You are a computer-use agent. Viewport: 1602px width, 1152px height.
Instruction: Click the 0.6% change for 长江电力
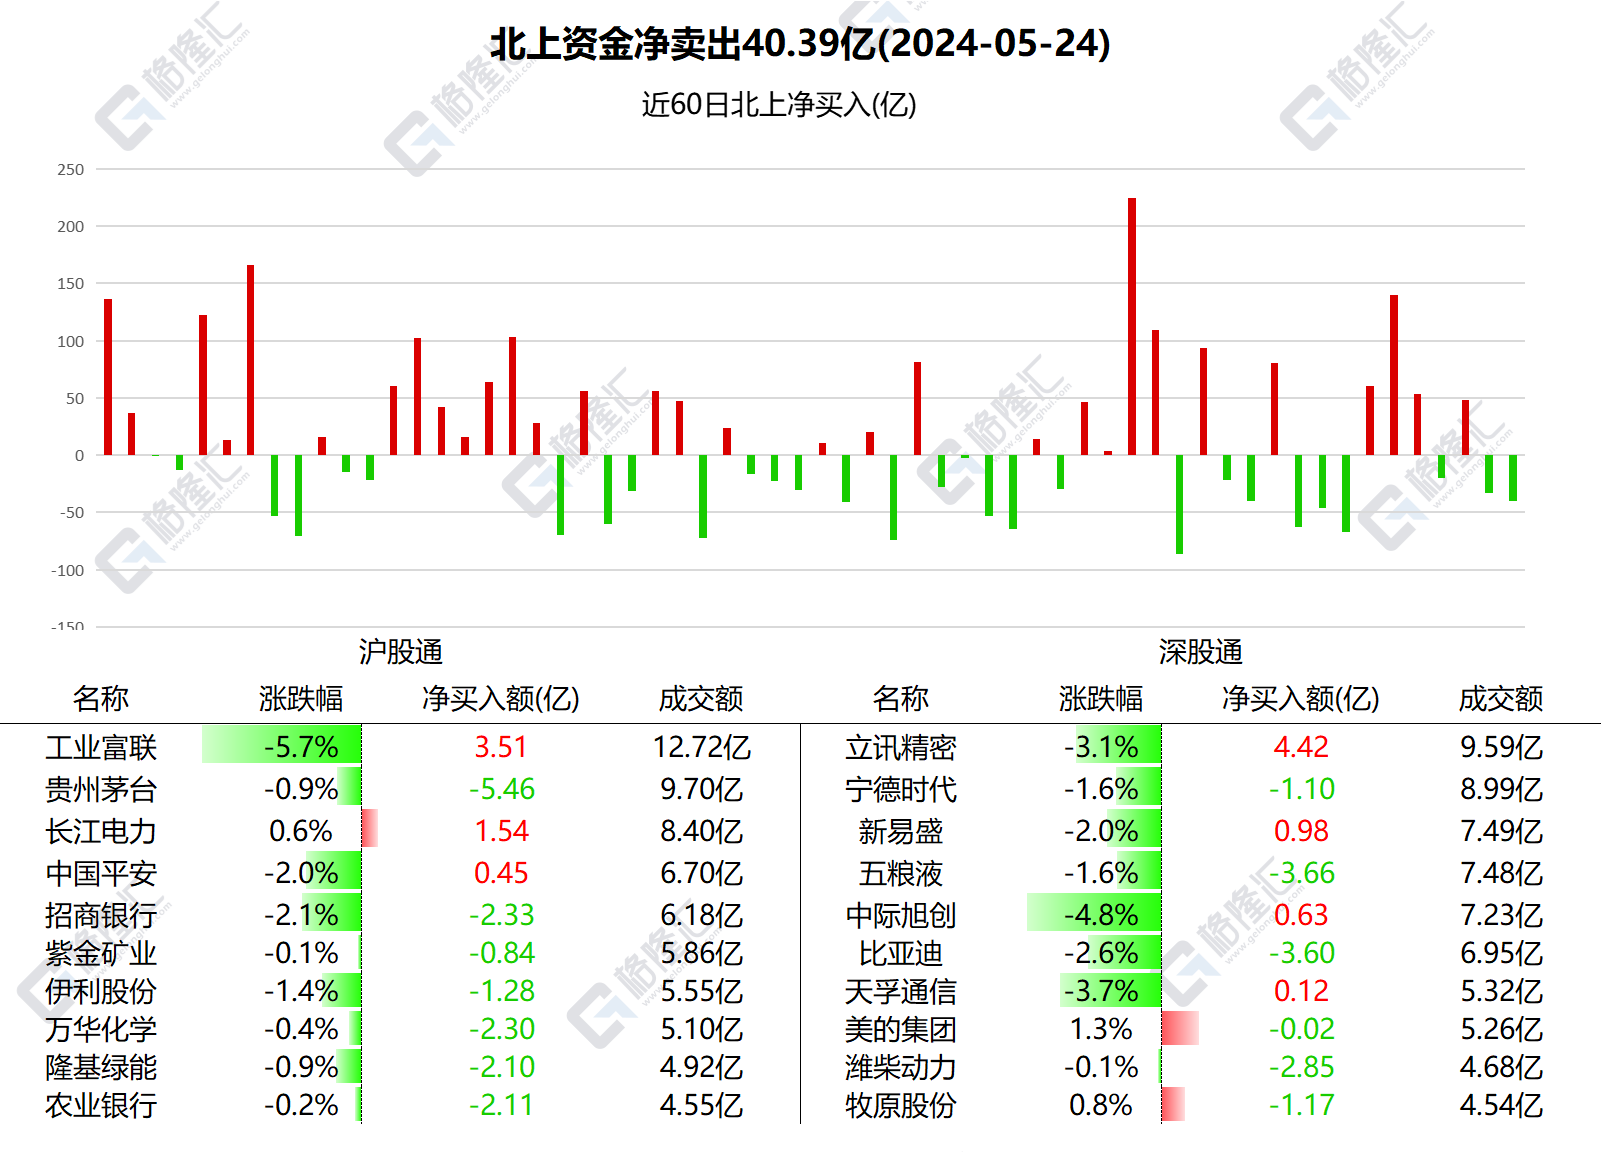[x=301, y=831]
